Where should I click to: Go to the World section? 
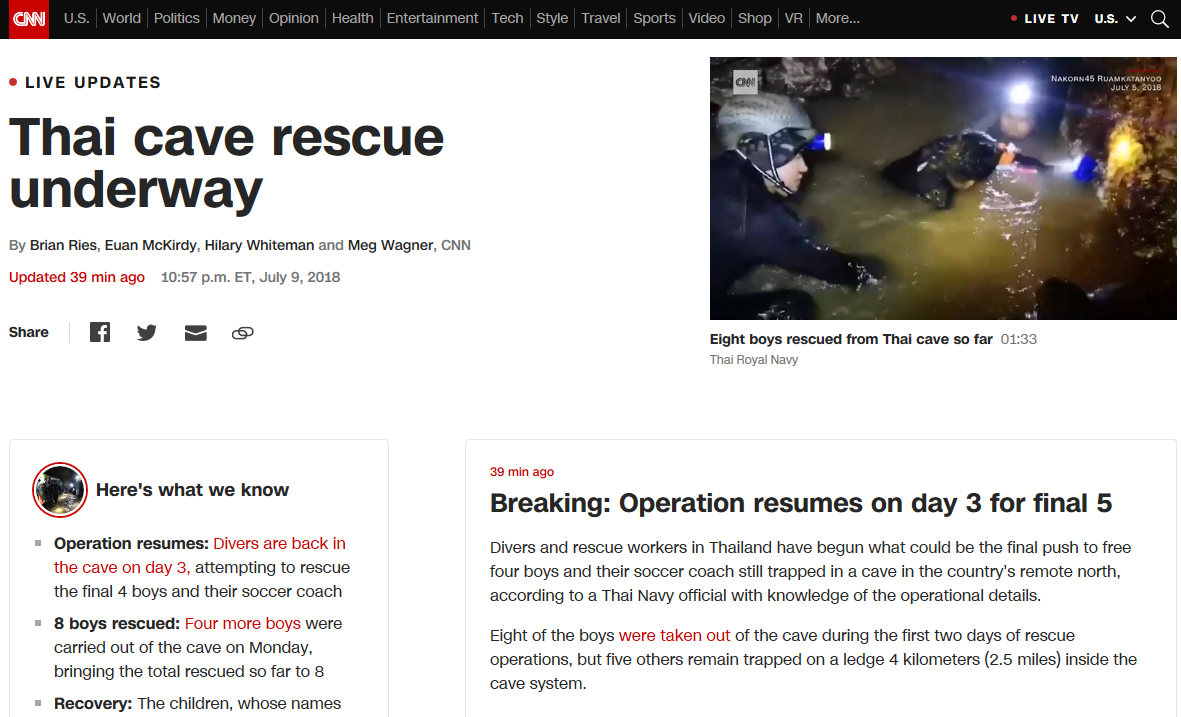pyautogui.click(x=121, y=18)
